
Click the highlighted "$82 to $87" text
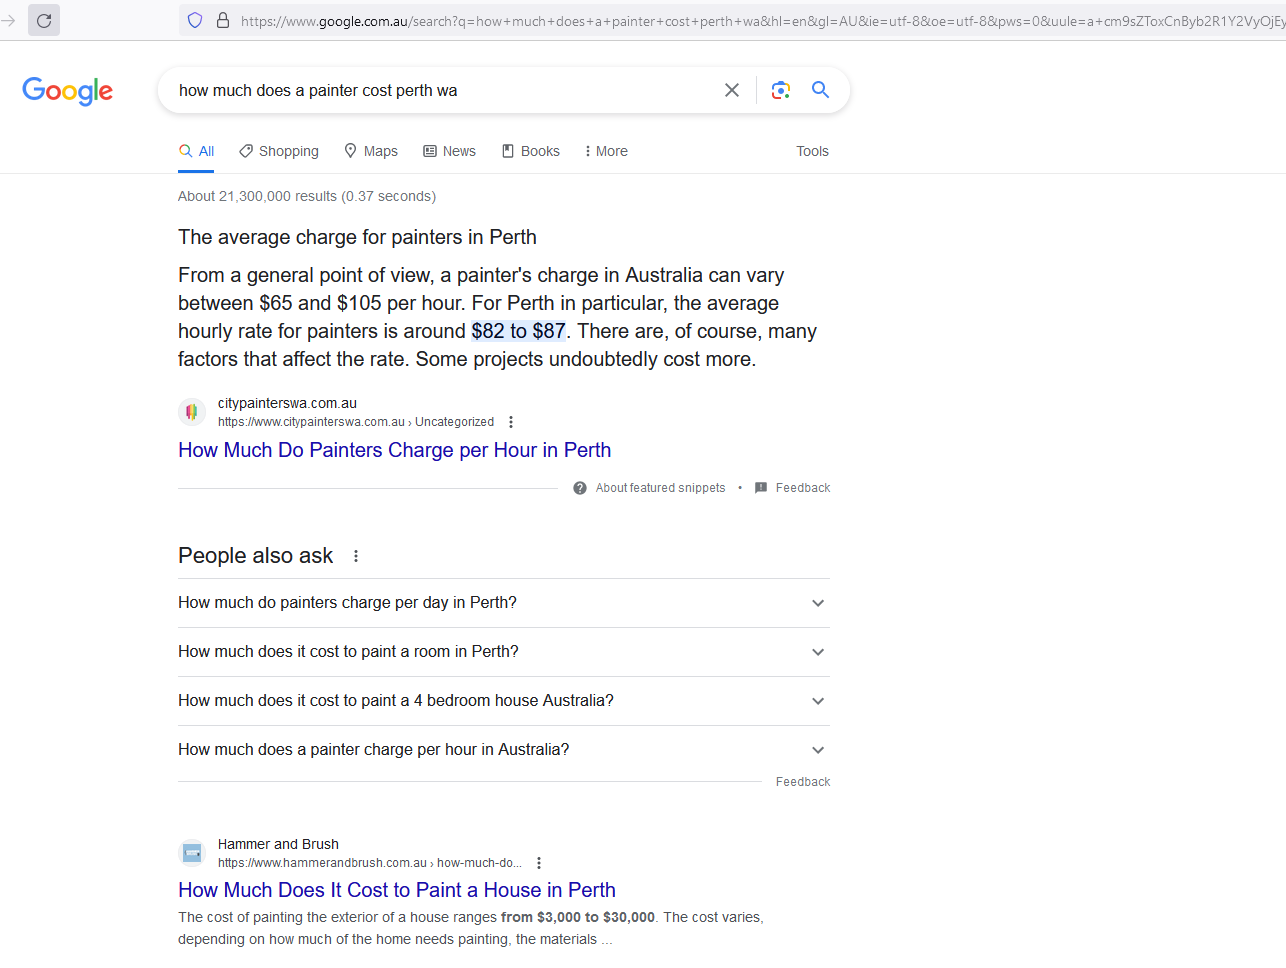click(x=518, y=331)
